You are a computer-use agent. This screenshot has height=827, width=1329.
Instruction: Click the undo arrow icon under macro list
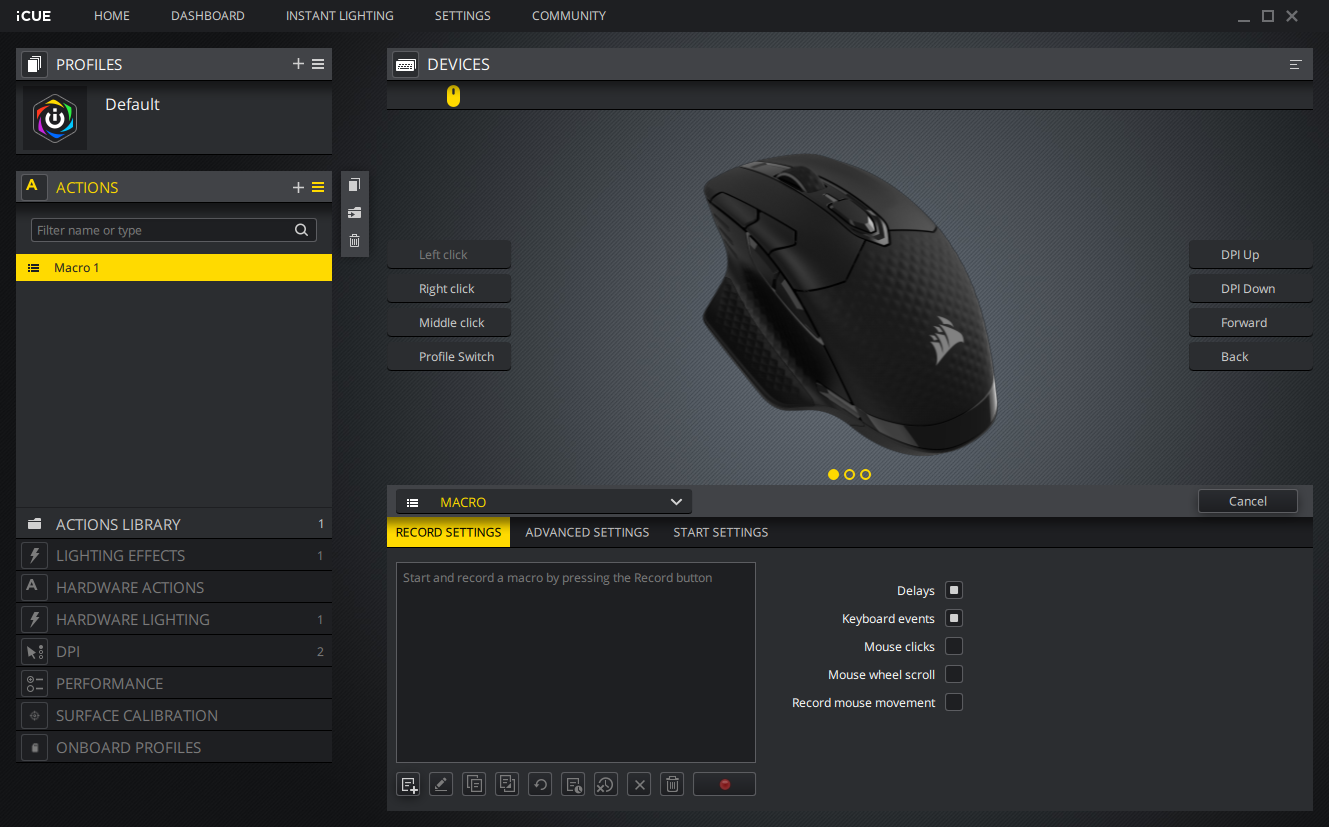[x=540, y=784]
